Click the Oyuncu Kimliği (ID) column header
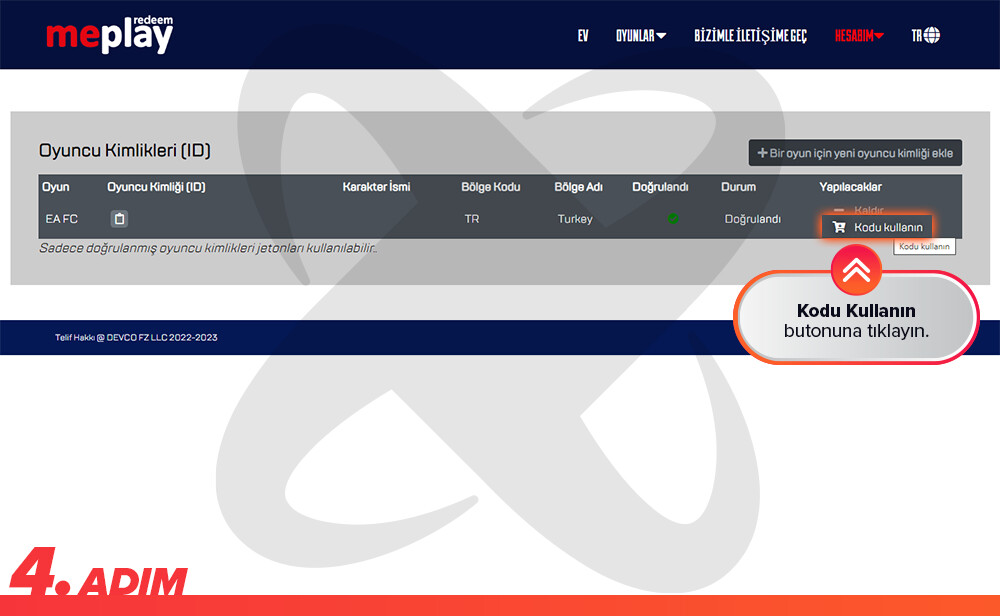 tap(156, 187)
